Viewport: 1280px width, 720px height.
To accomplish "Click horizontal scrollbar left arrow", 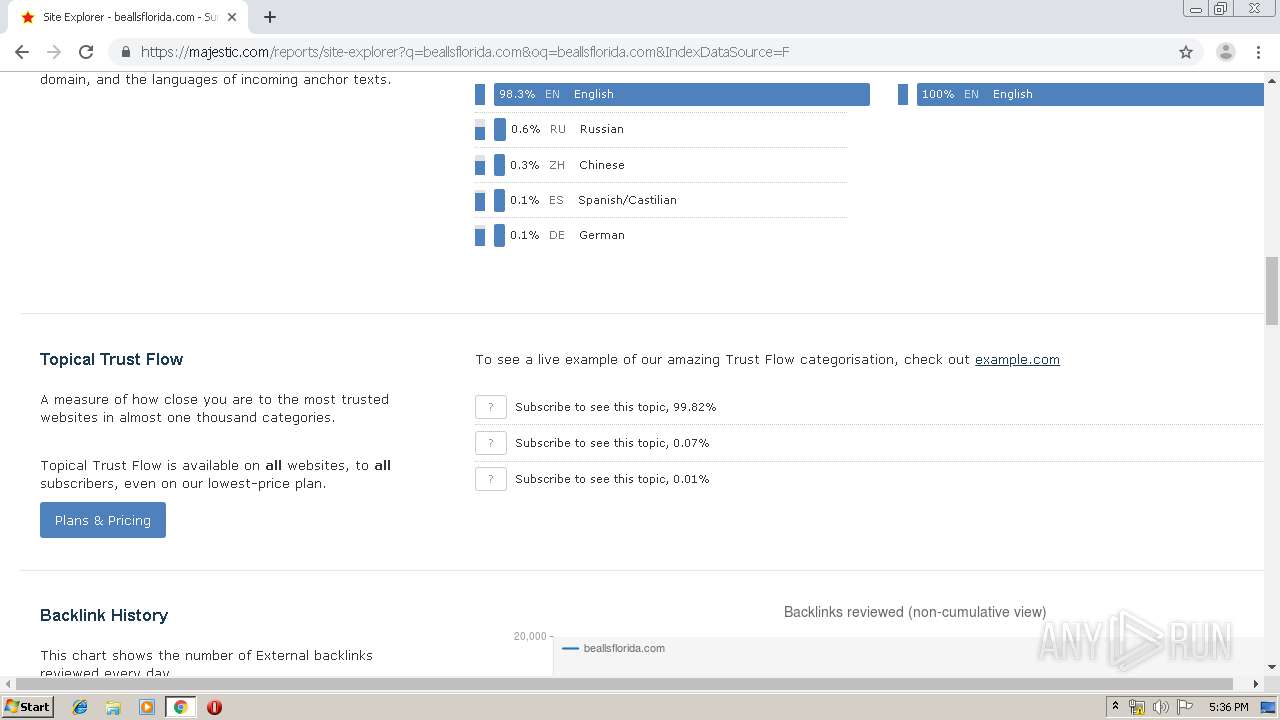I will (x=8, y=684).
